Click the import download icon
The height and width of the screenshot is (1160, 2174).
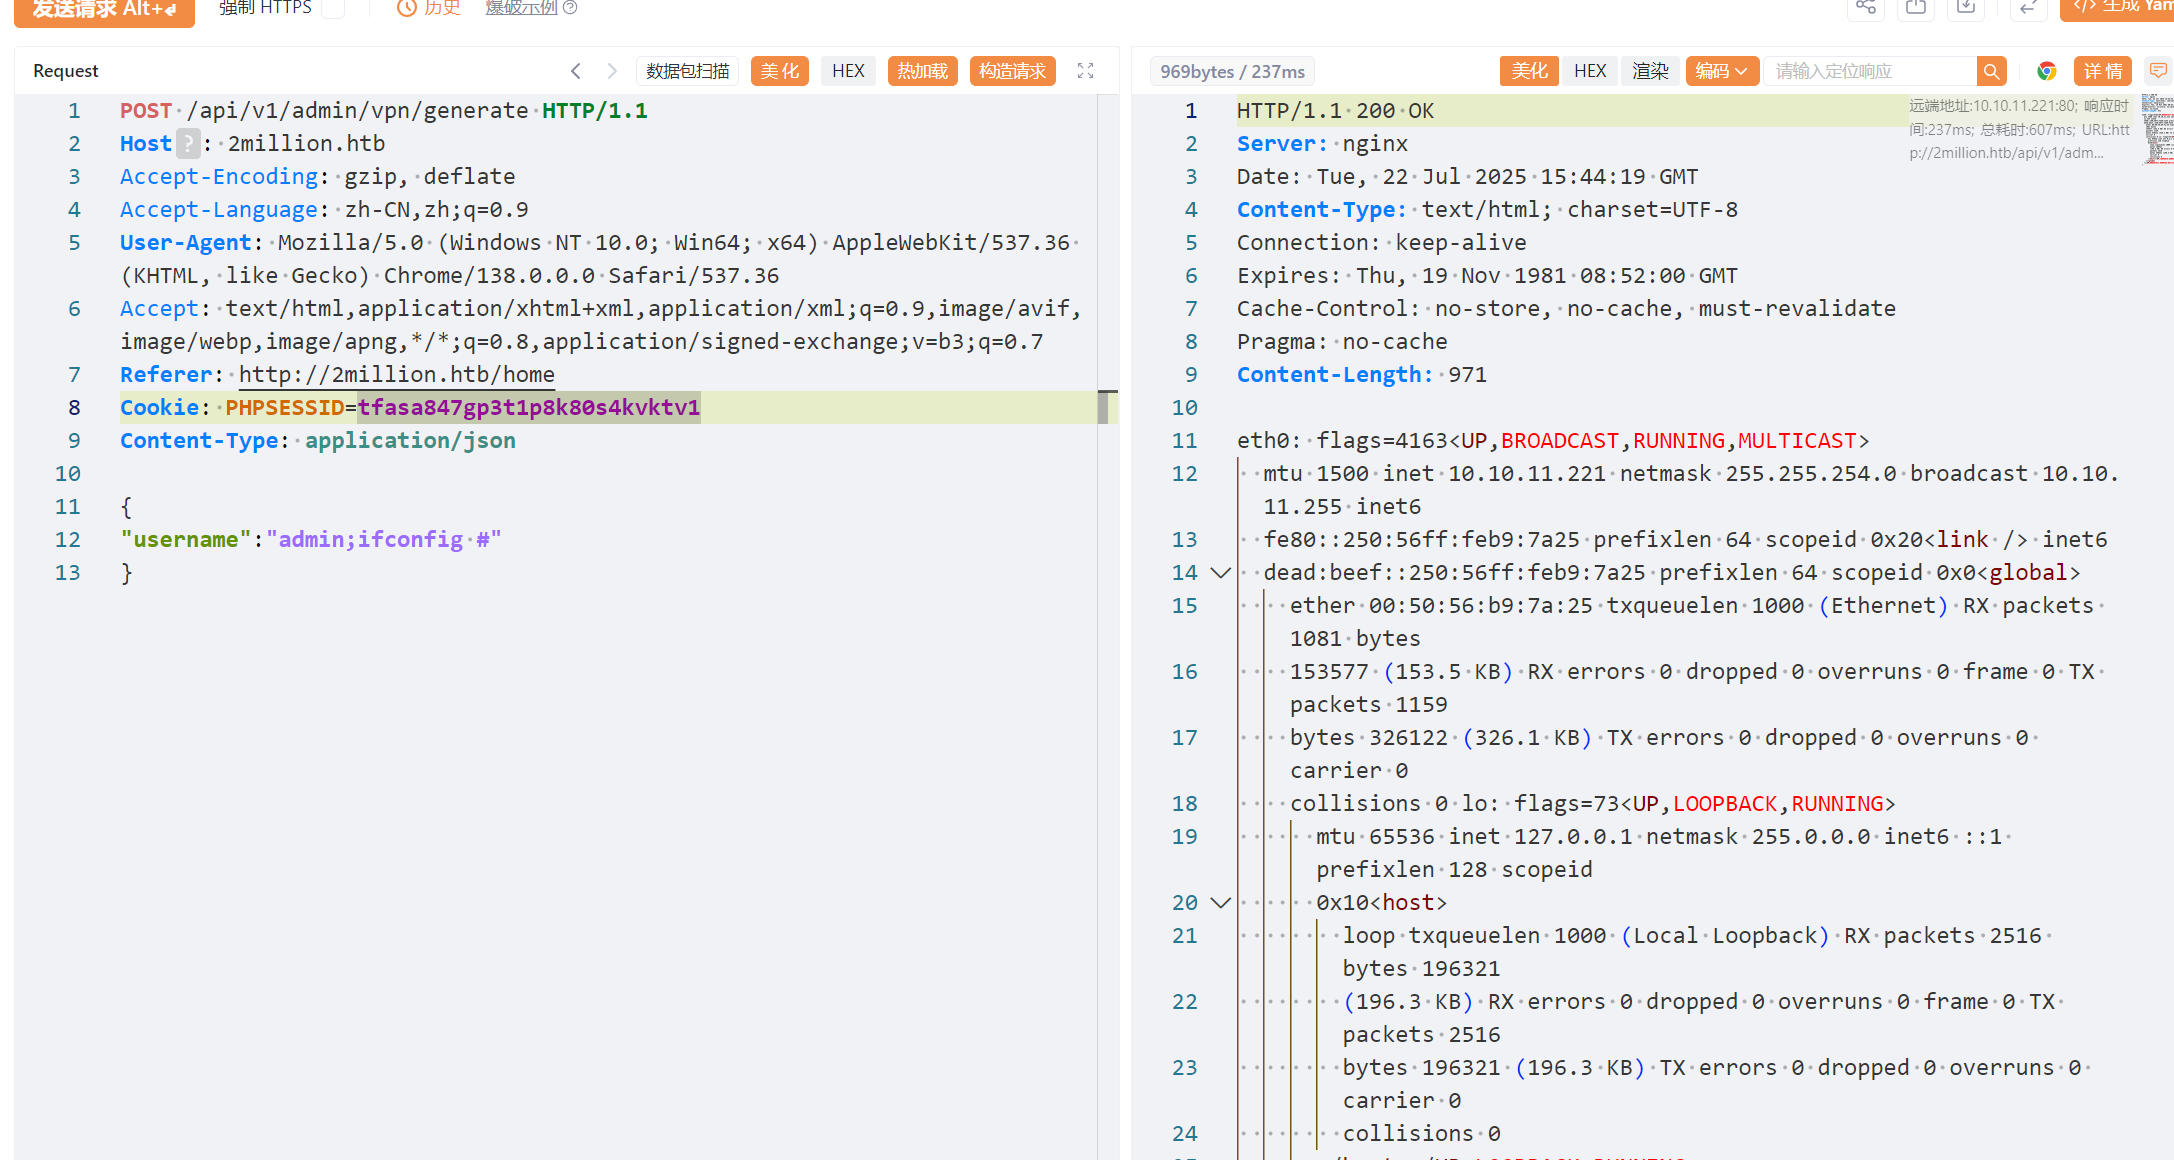coord(1965,8)
